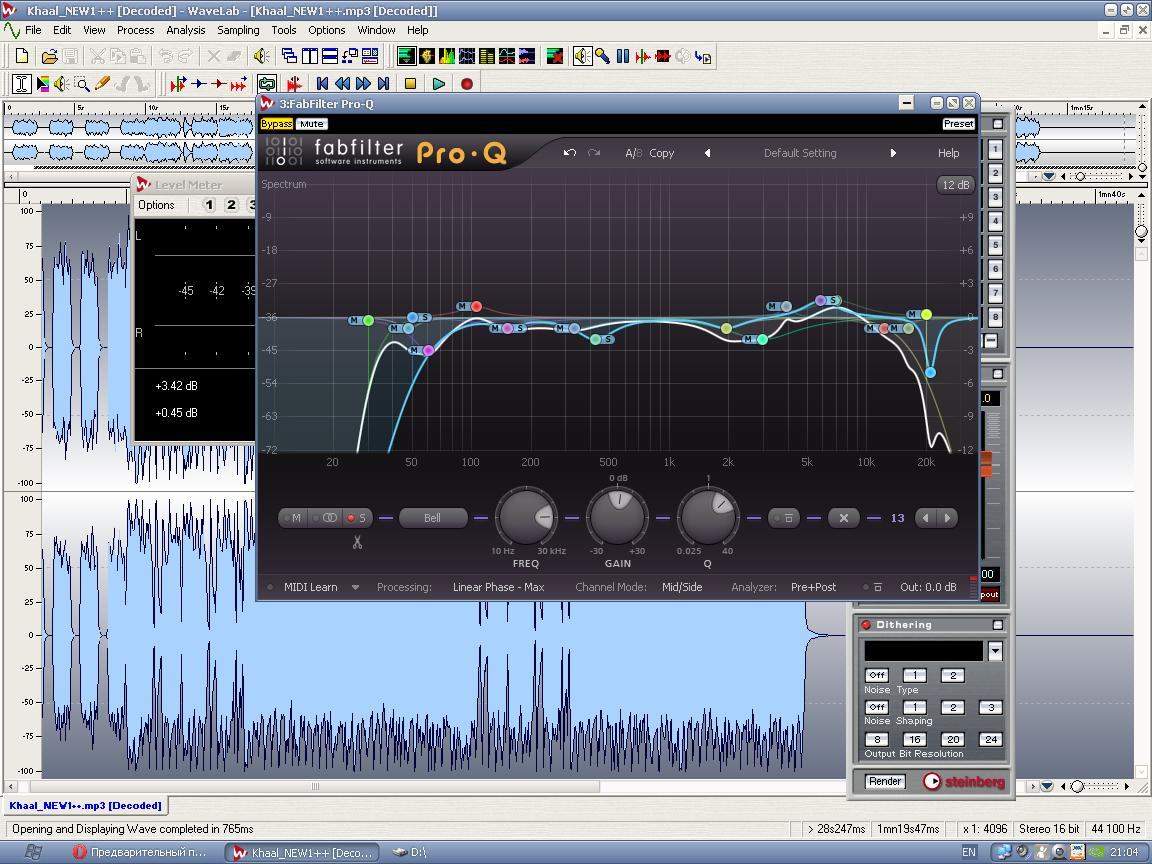Click the microphone icon in the toolbar
The width and height of the screenshot is (1152, 864).
602,57
